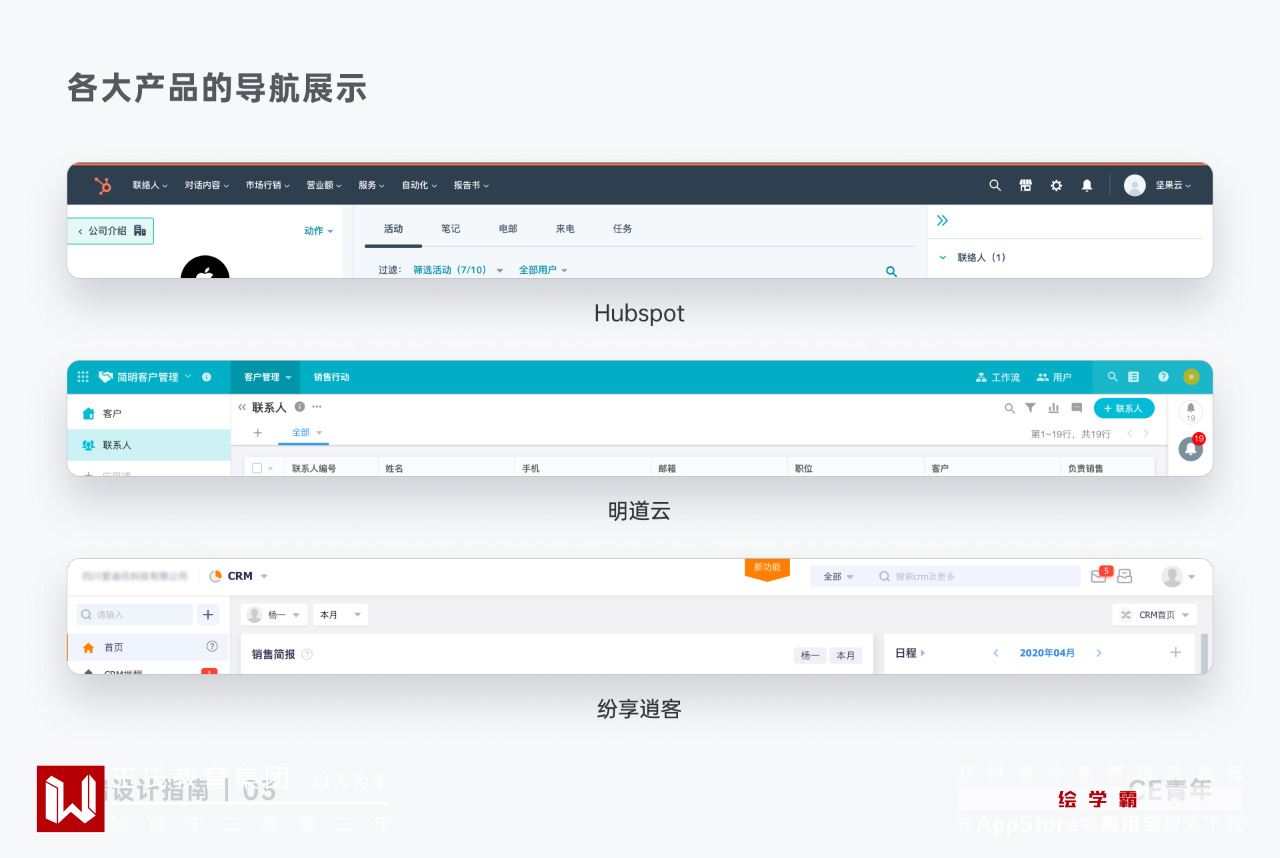Switch to the HubSpot 来电 tab
The width and height of the screenshot is (1280, 858).
[x=565, y=229]
